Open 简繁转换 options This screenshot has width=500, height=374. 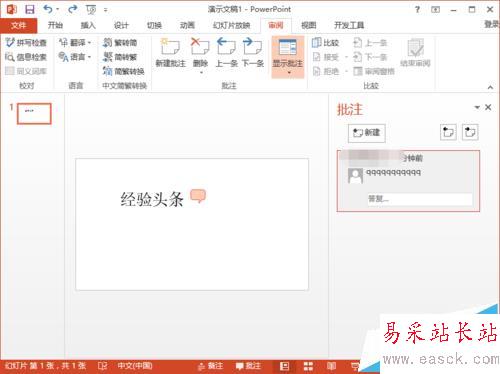click(124, 71)
